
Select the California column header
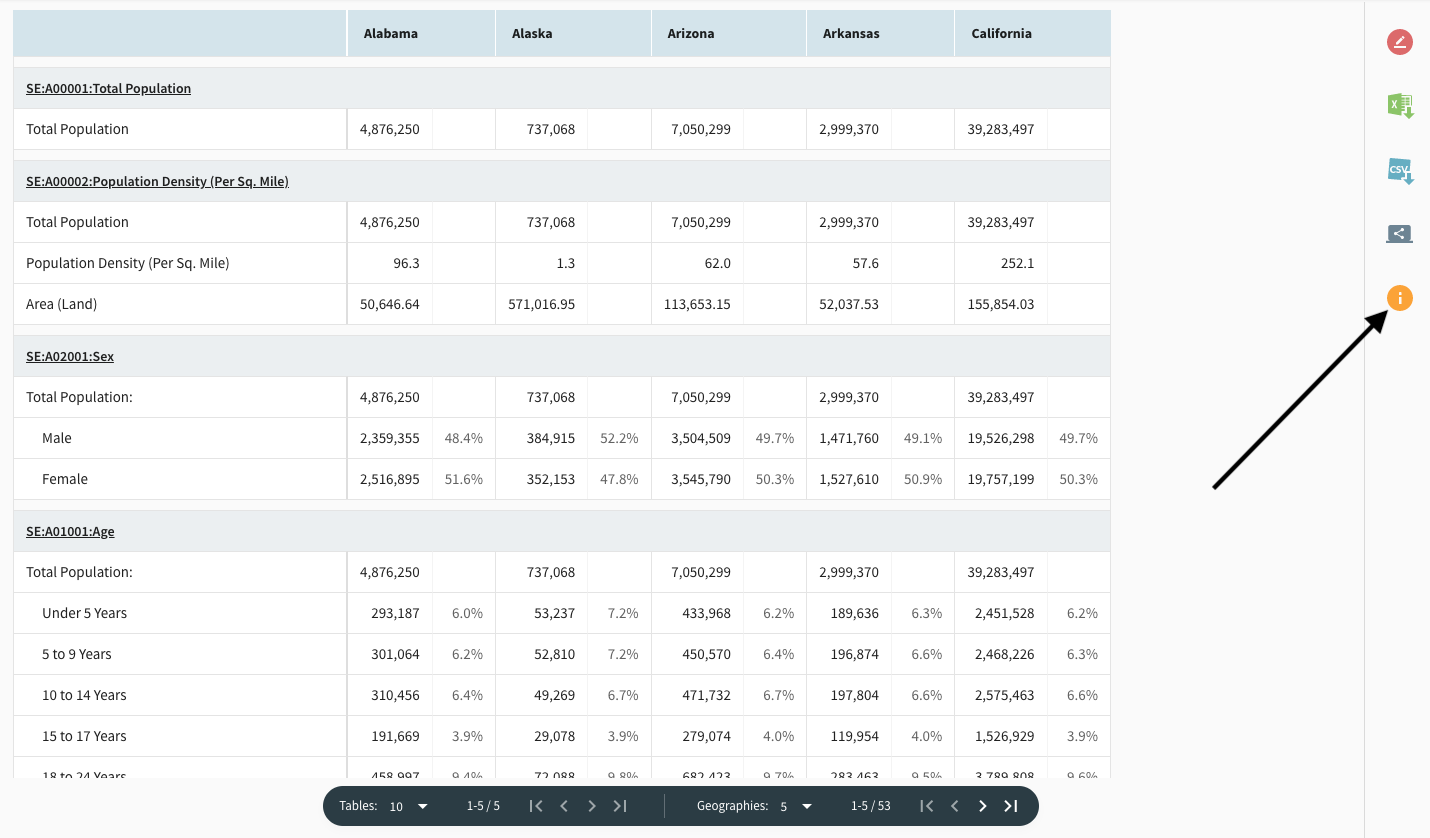tap(1001, 33)
